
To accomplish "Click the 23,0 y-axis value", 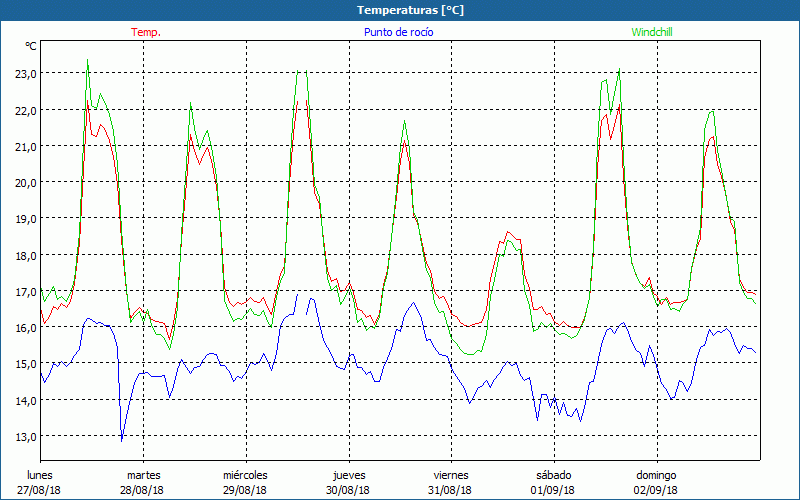I will 26,73.
